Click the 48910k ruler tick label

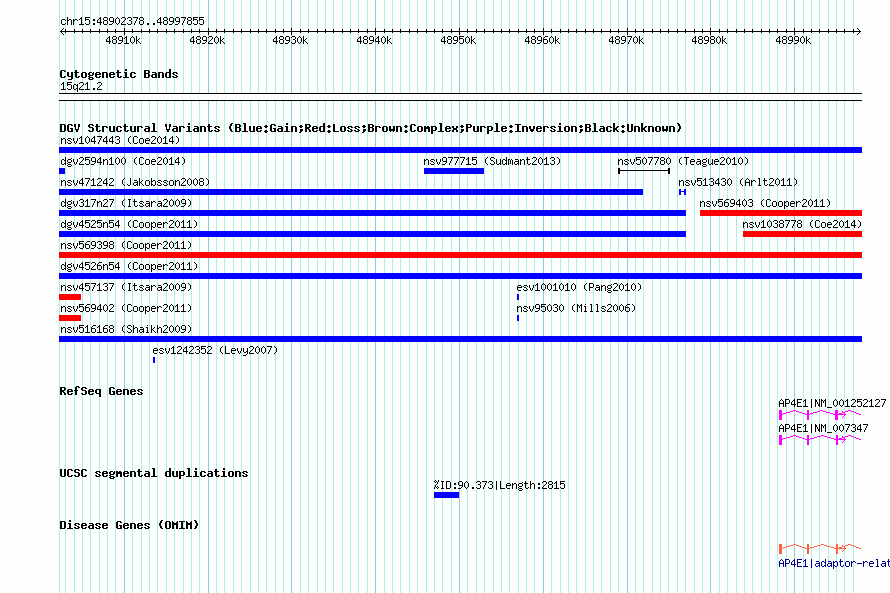[123, 40]
